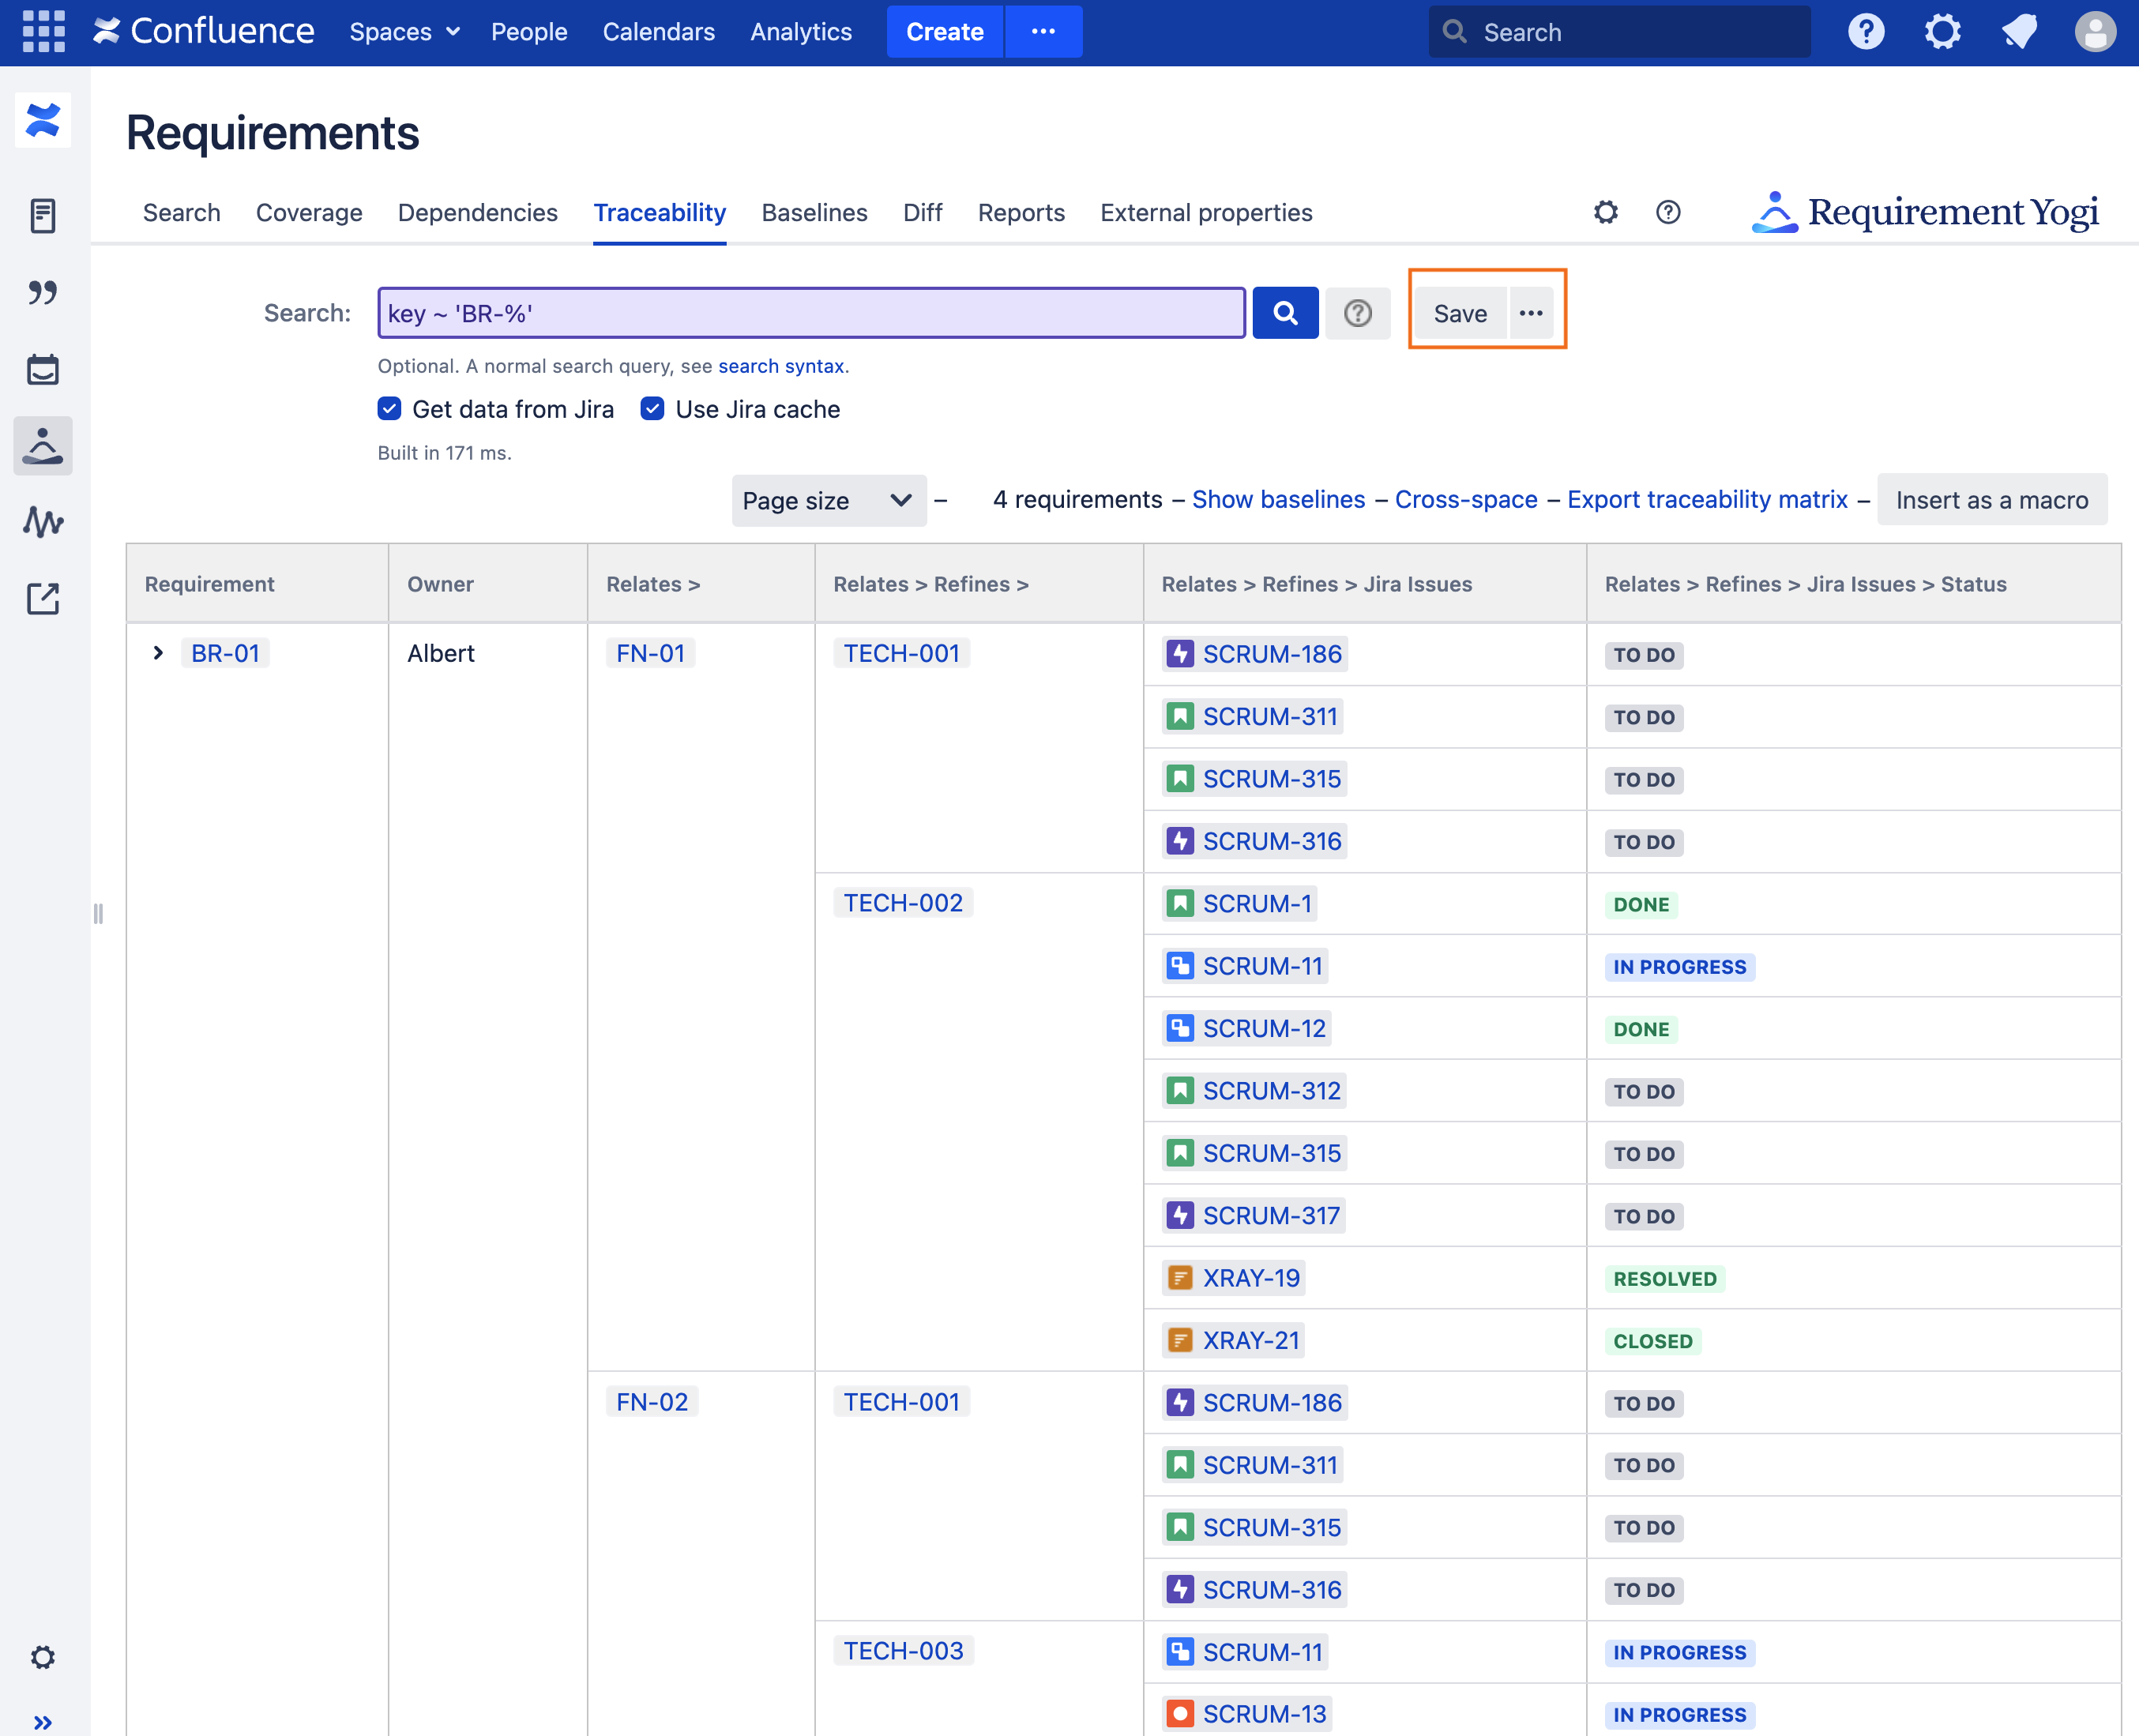Open the Spaces menu dropdown
Viewport: 2139px width, 1736px height.
404,32
